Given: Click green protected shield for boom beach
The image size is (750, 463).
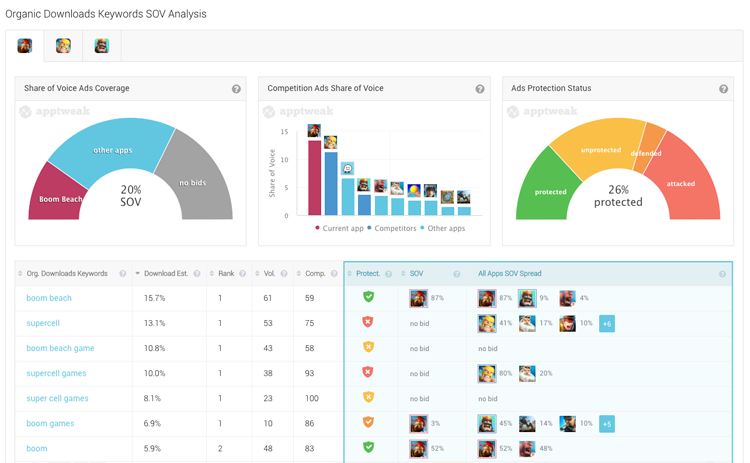Looking at the screenshot, I should pos(368,297).
